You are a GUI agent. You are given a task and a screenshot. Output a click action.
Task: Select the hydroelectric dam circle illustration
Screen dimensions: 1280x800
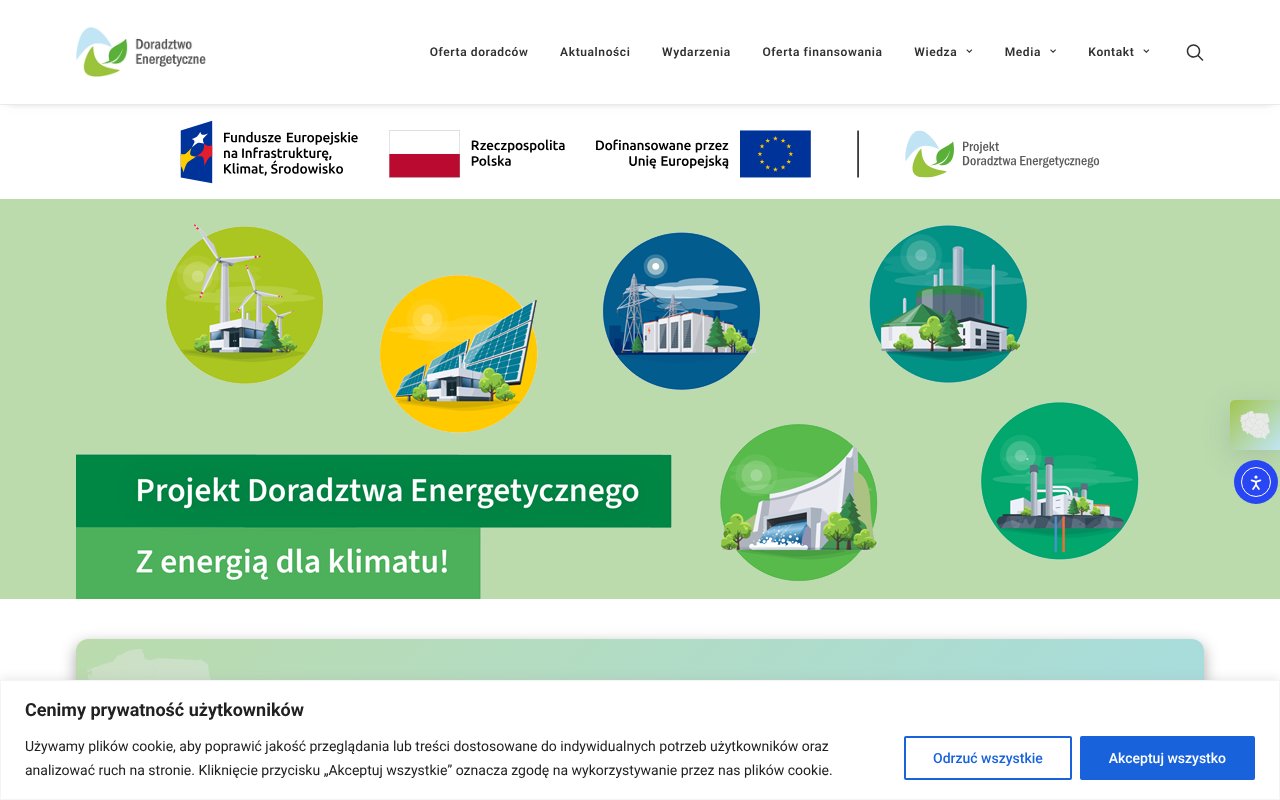pos(799,501)
